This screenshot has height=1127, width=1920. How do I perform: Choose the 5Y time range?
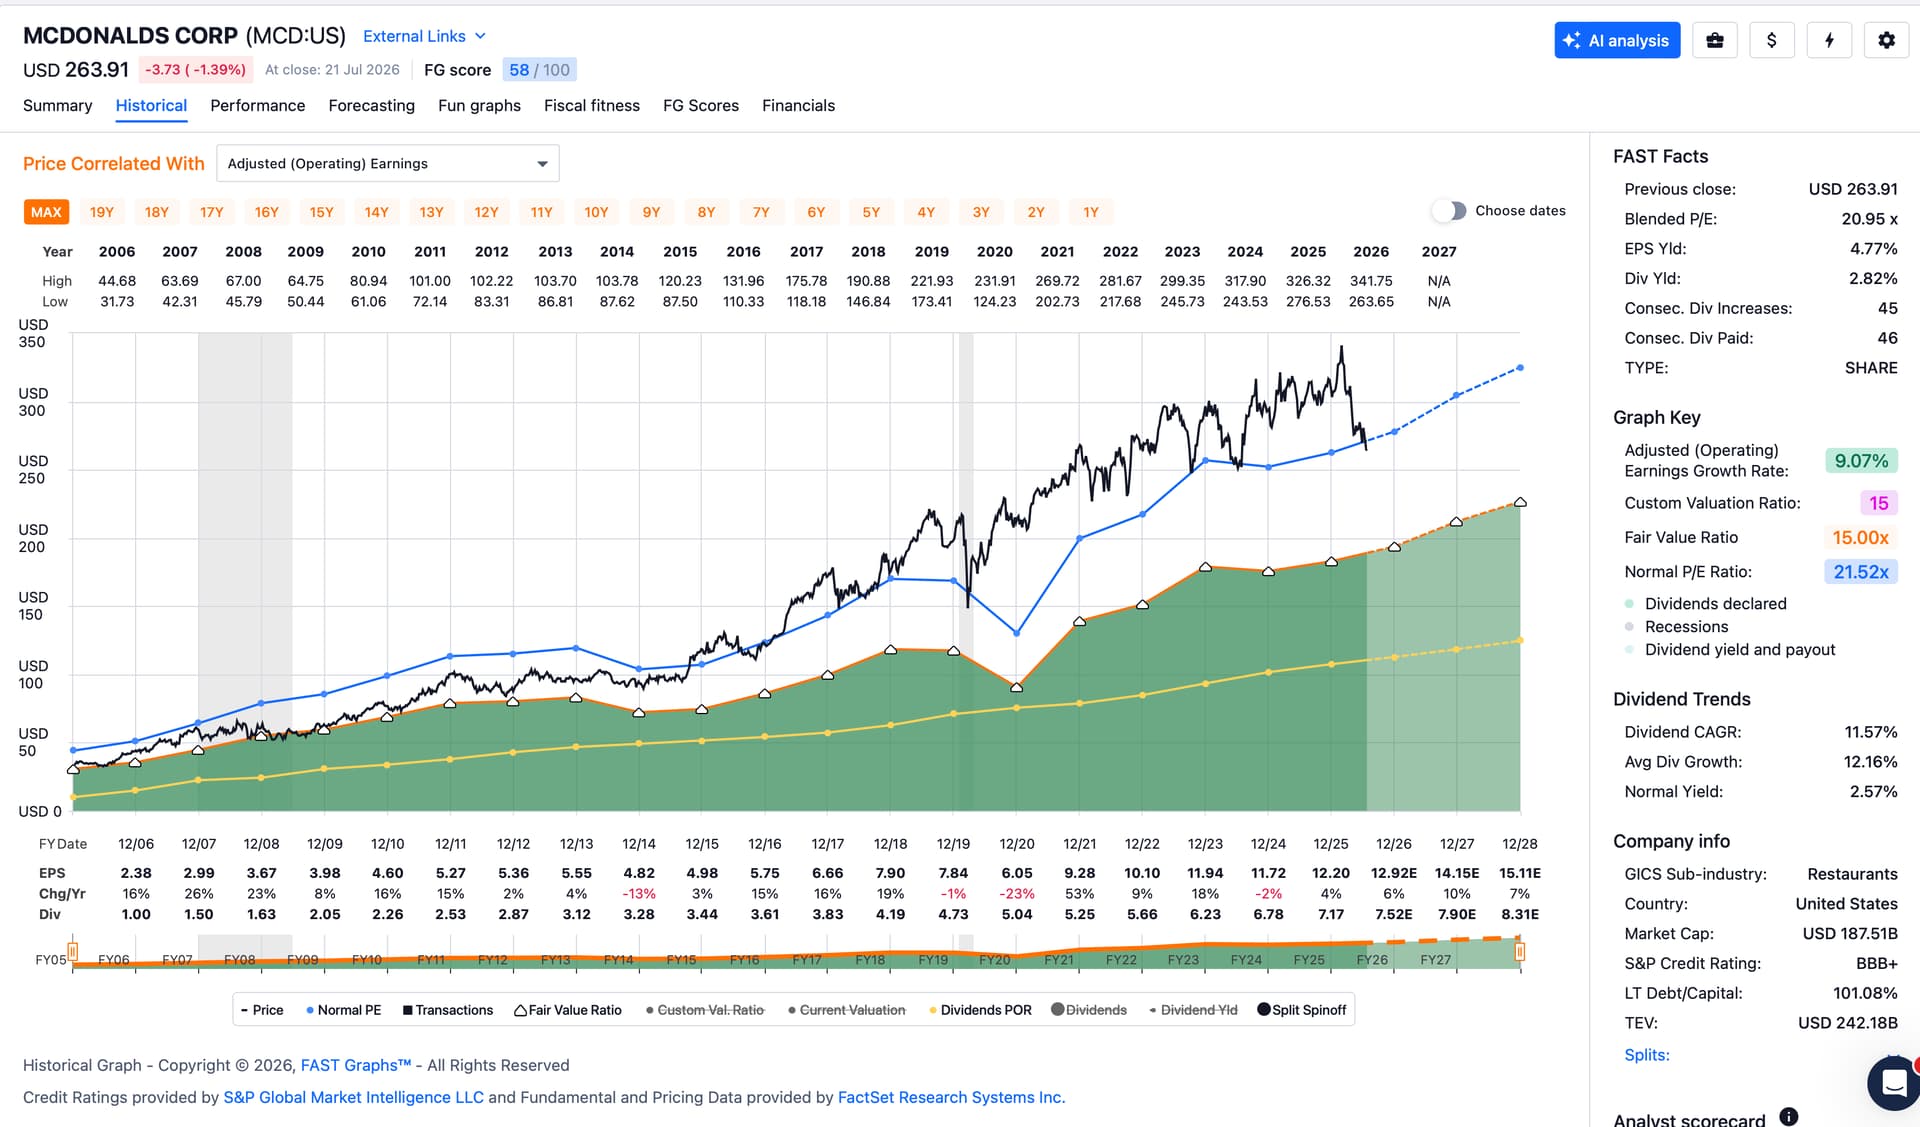871,212
